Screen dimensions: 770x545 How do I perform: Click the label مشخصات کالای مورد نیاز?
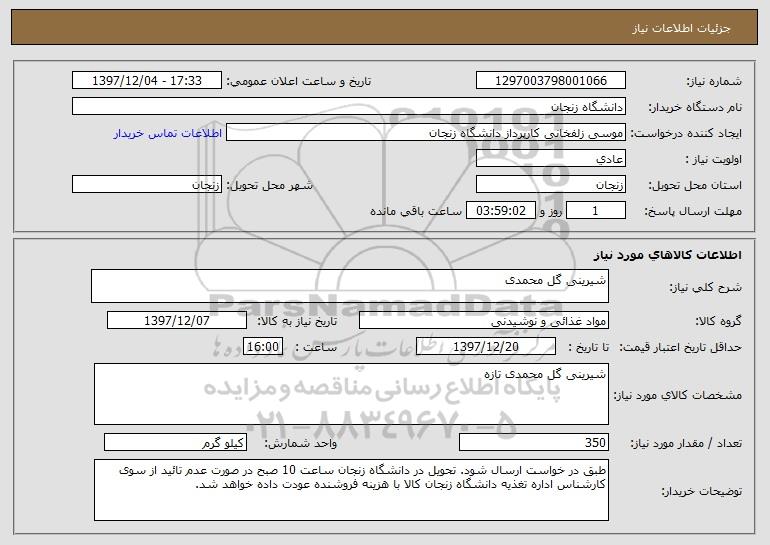678,395
